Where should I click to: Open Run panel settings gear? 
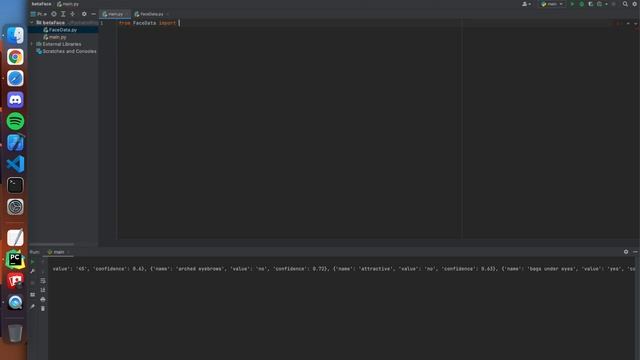click(x=626, y=252)
